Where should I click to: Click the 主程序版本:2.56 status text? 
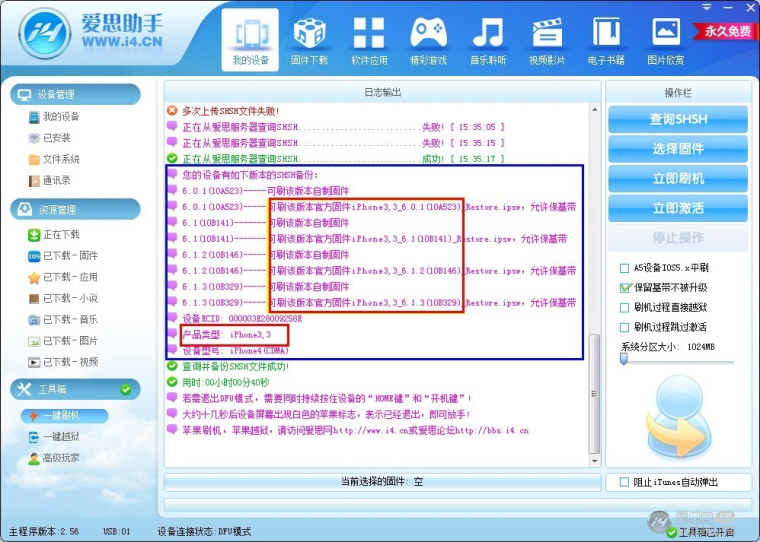click(44, 532)
